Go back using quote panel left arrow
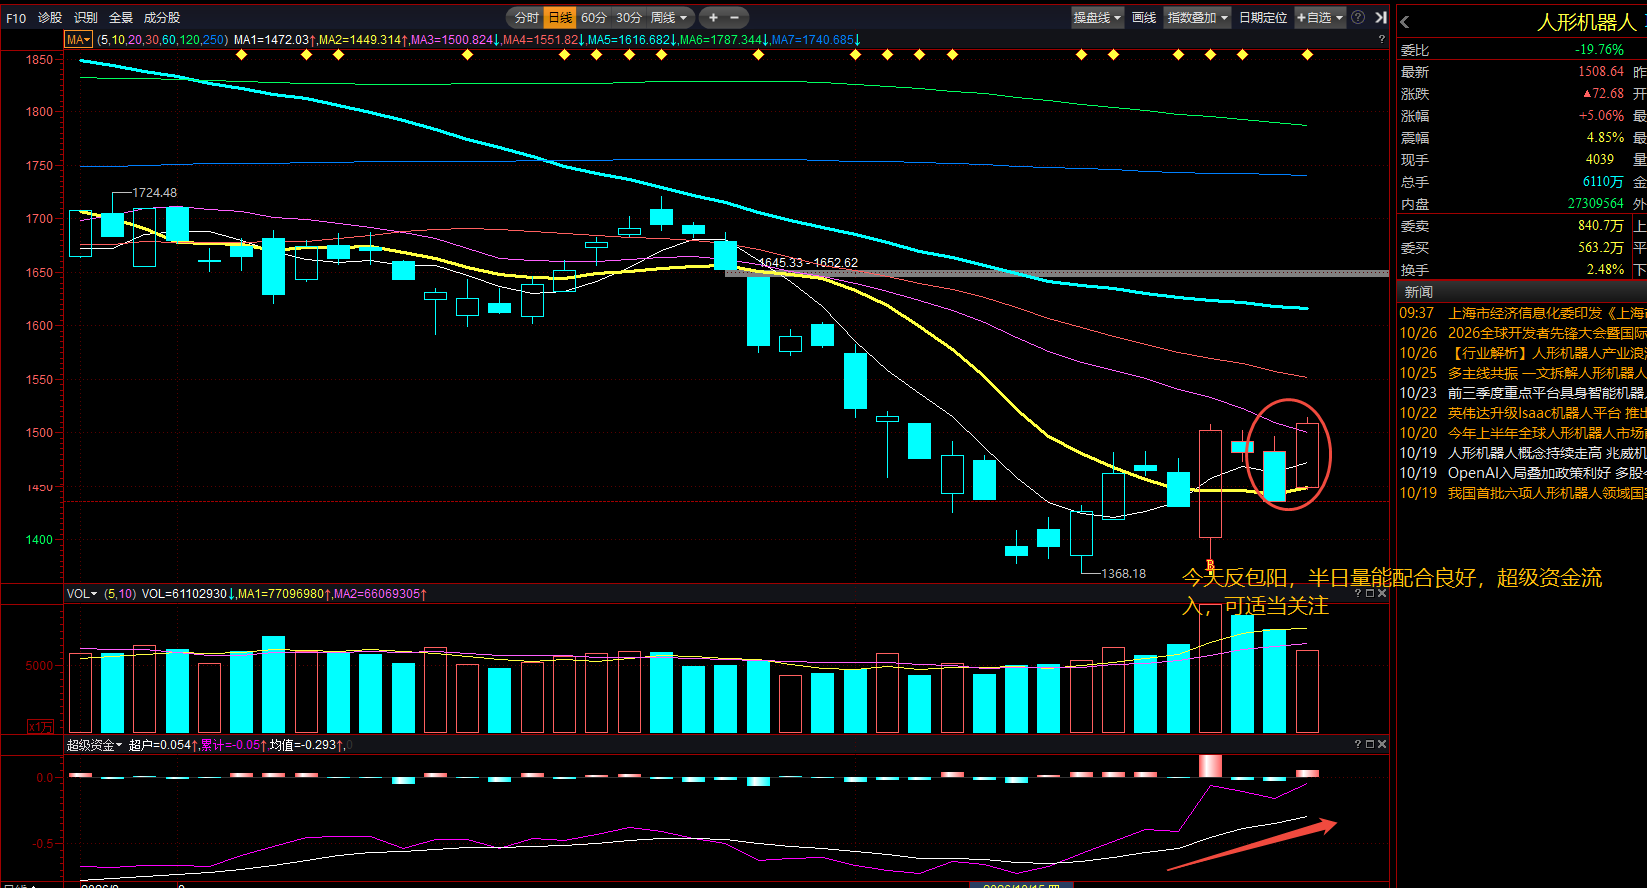 pyautogui.click(x=1405, y=22)
